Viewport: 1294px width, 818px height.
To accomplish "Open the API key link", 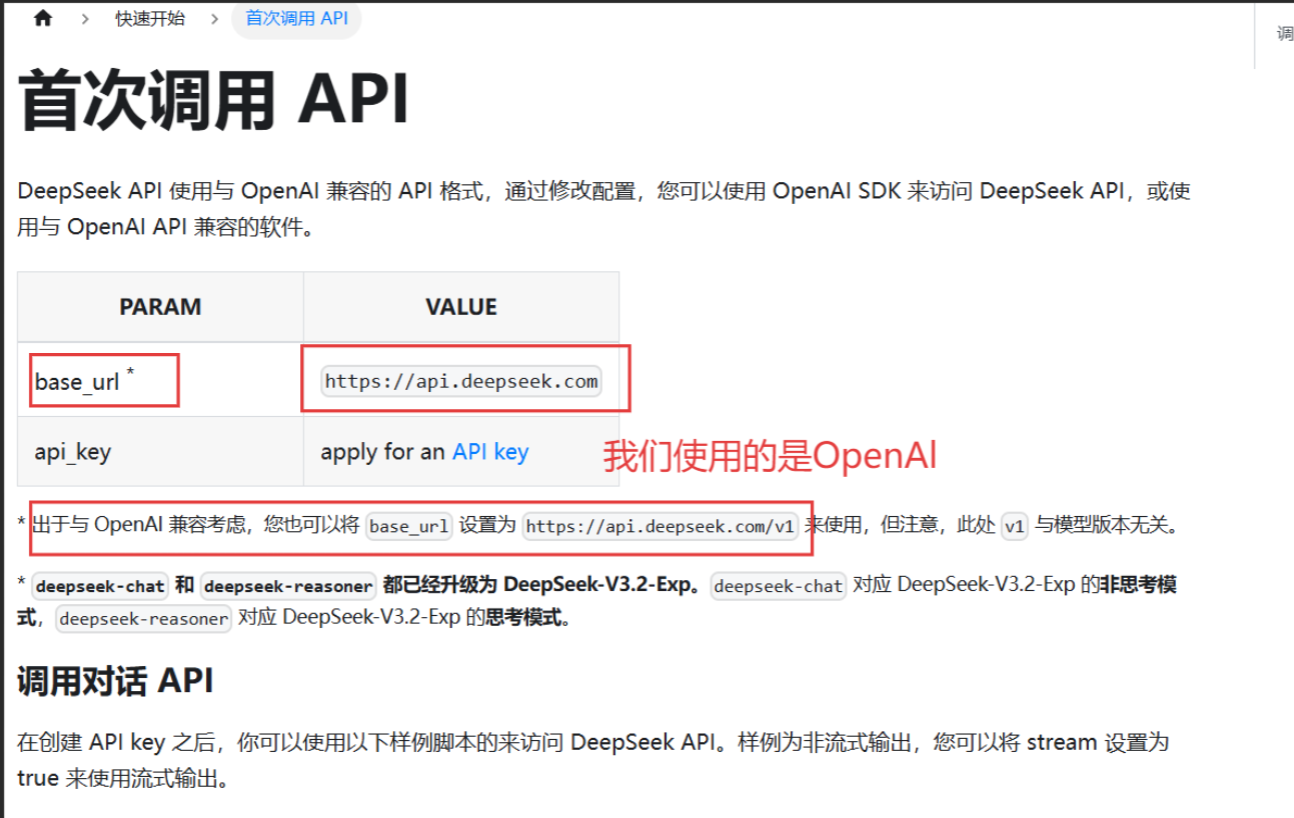I will point(490,452).
